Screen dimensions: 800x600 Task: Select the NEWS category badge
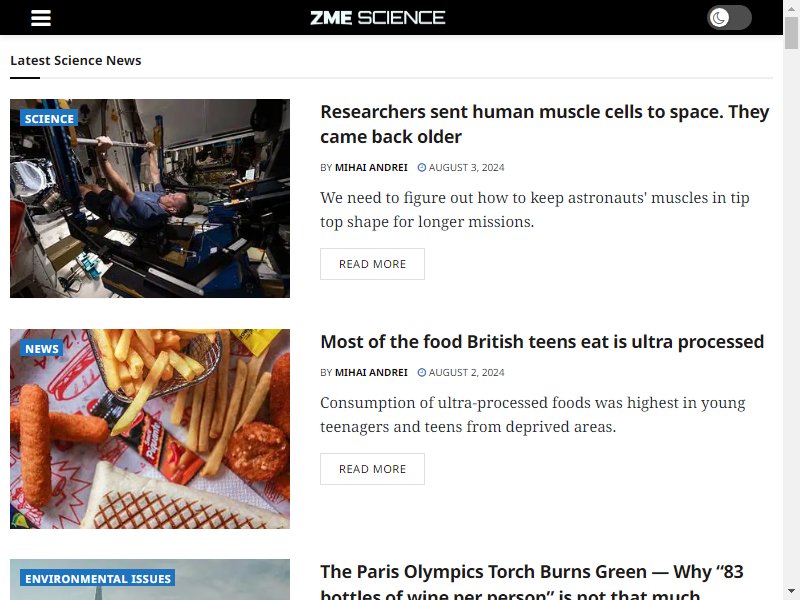42,349
